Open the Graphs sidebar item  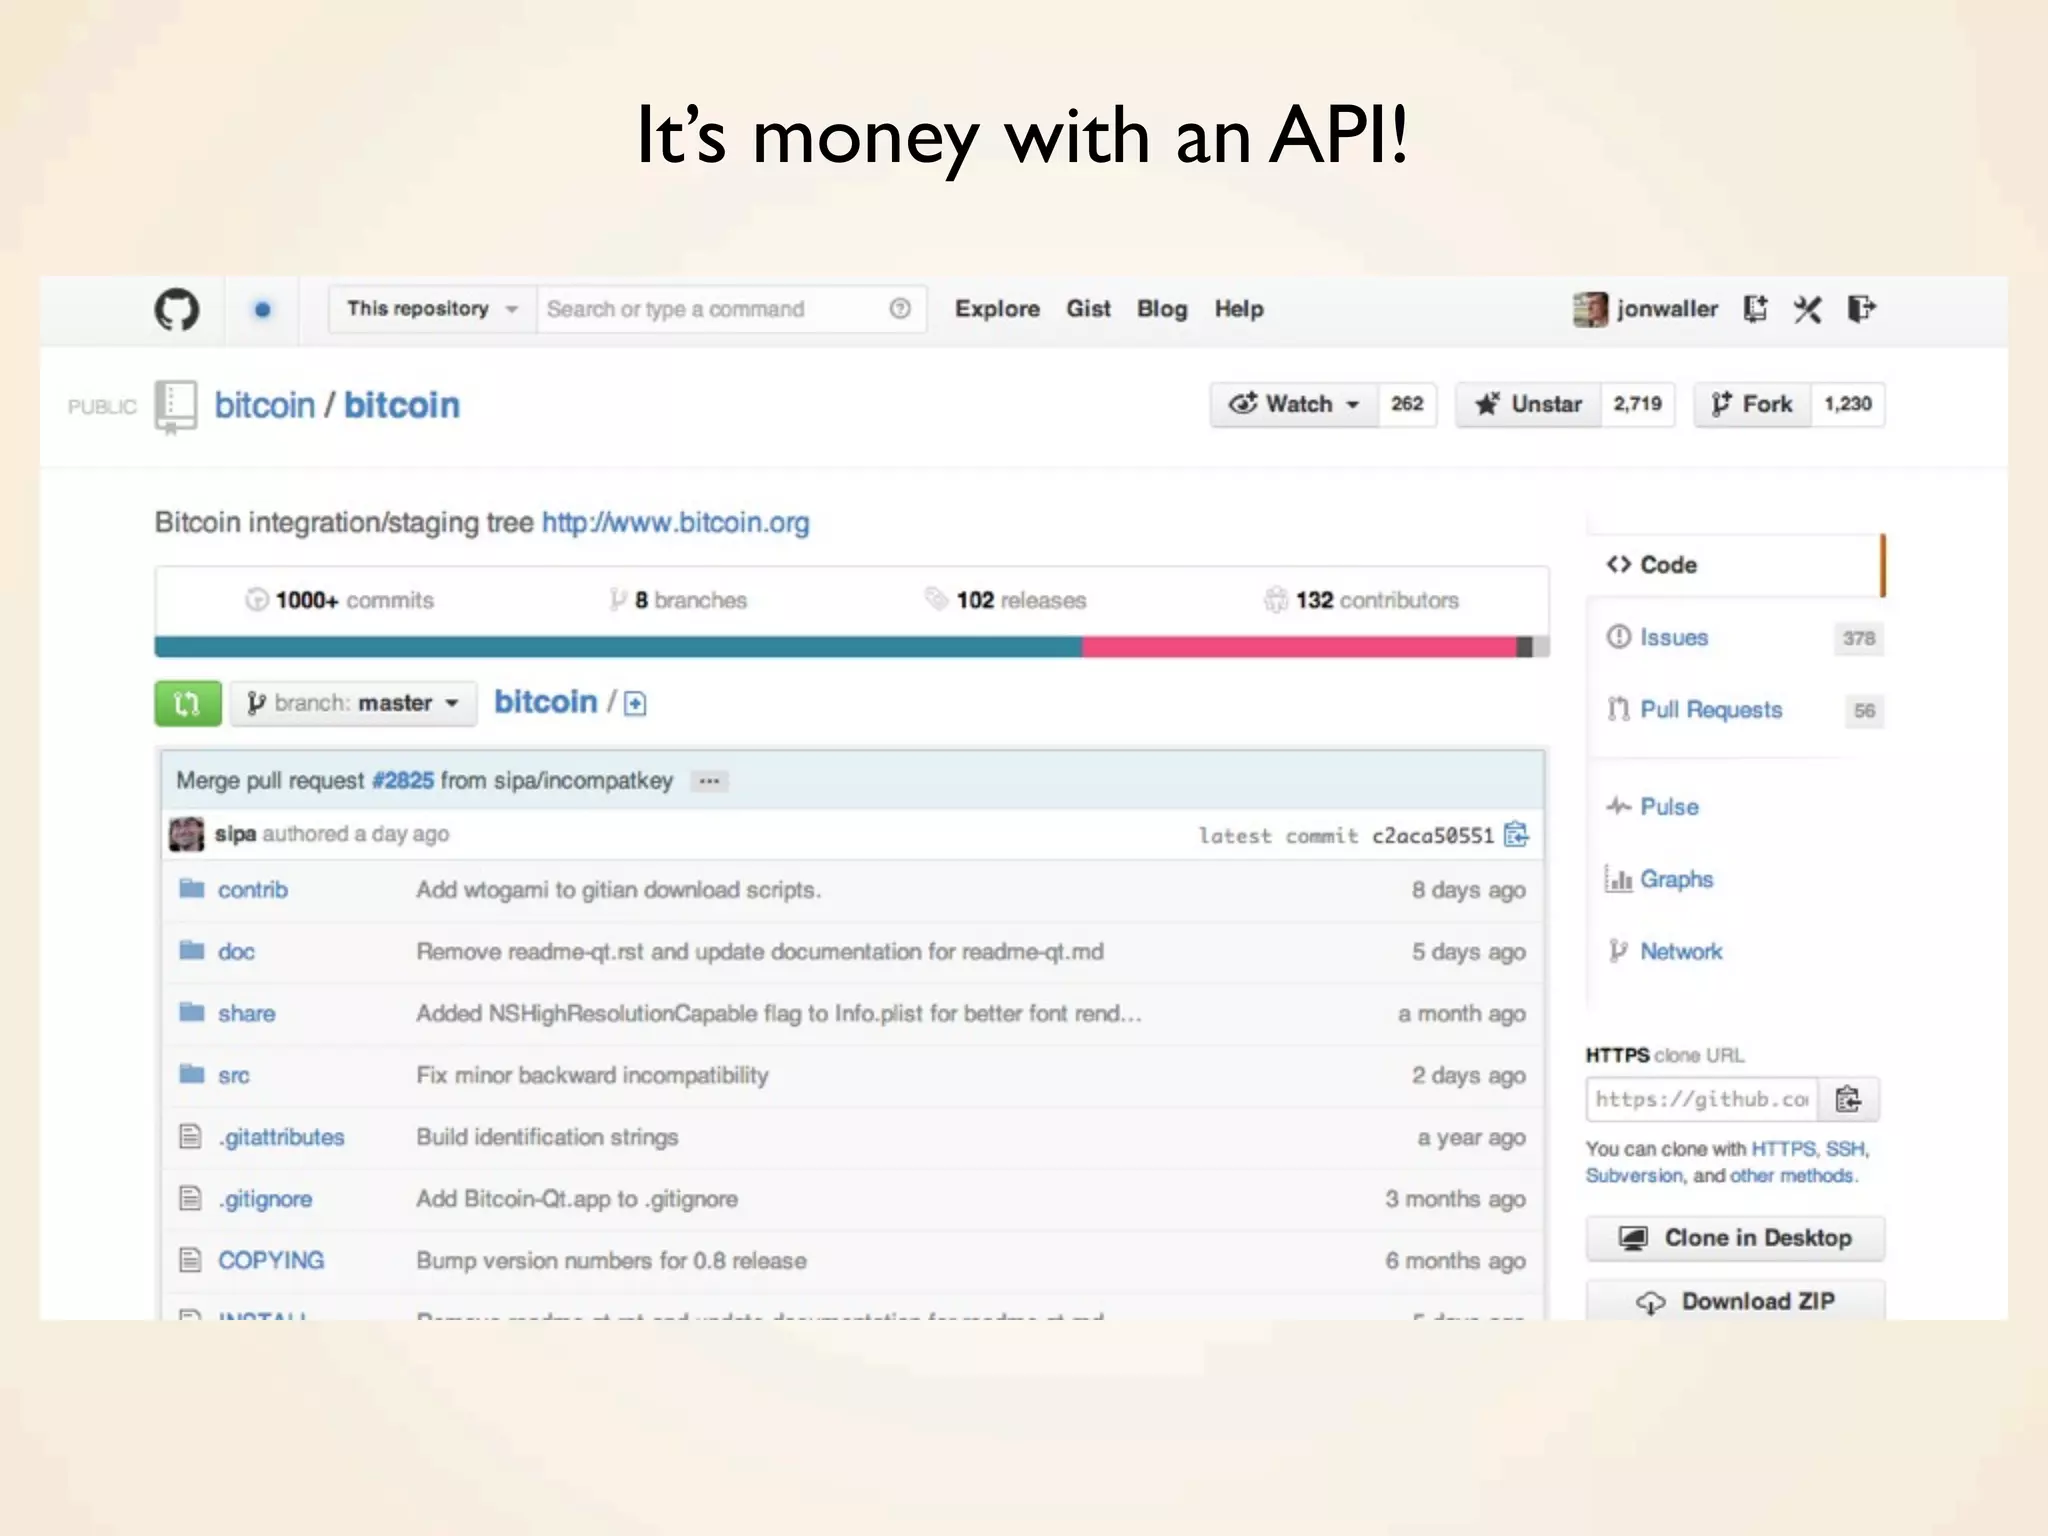coord(1659,879)
